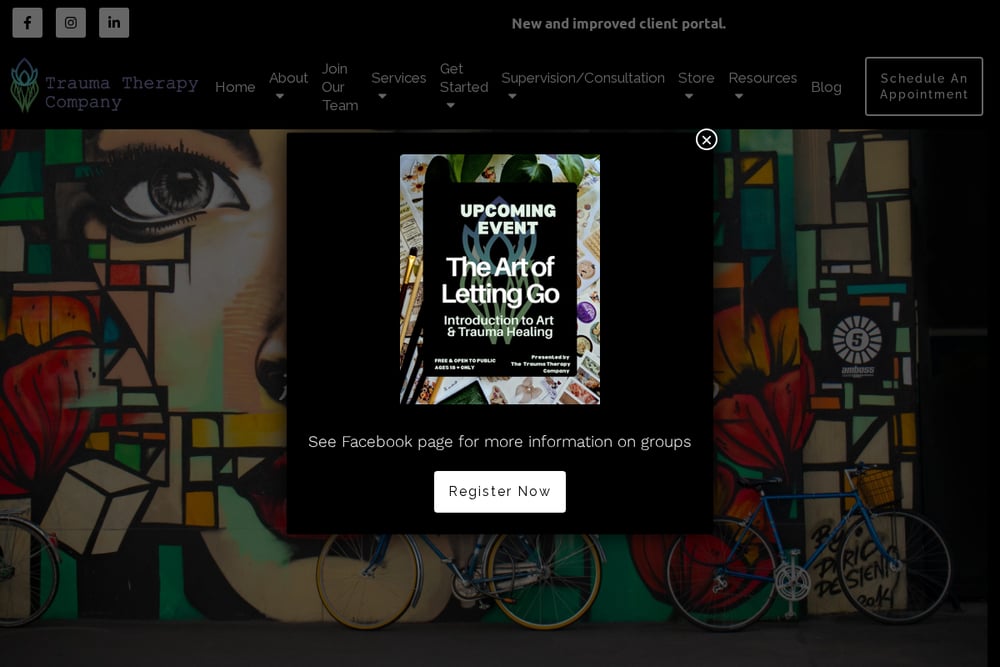Expand the Get Started dropdown arrow

pyautogui.click(x=450, y=105)
